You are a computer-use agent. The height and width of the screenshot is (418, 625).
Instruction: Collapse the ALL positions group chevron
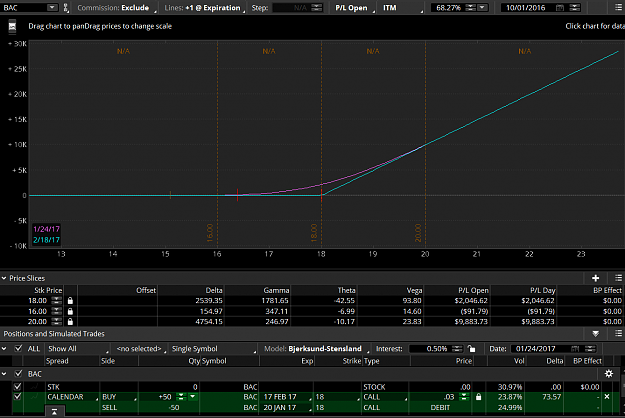pyautogui.click(x=4, y=349)
